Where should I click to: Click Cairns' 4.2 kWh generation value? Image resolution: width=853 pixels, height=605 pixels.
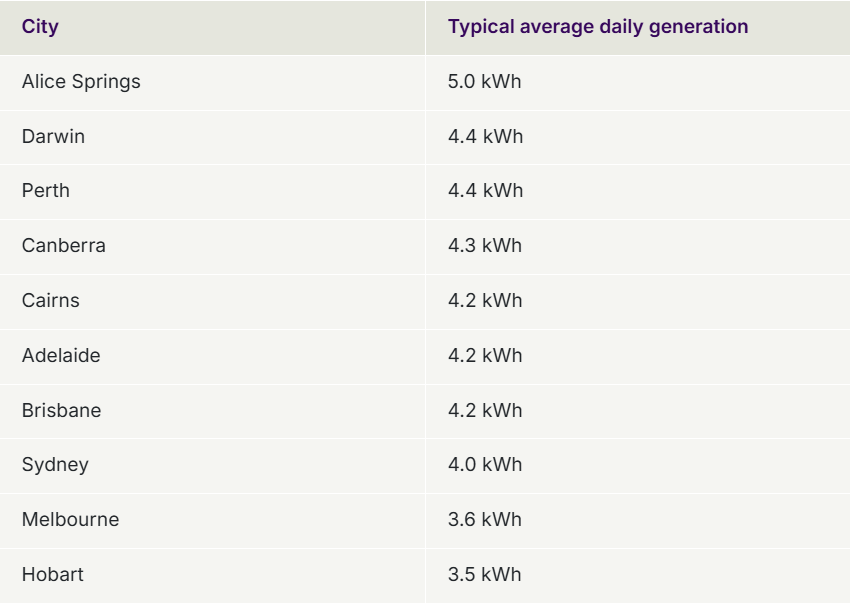[x=484, y=301]
